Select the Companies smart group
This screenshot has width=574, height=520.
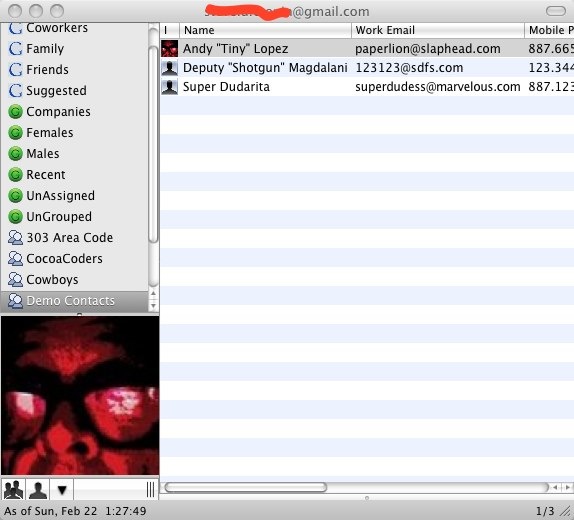(49, 112)
